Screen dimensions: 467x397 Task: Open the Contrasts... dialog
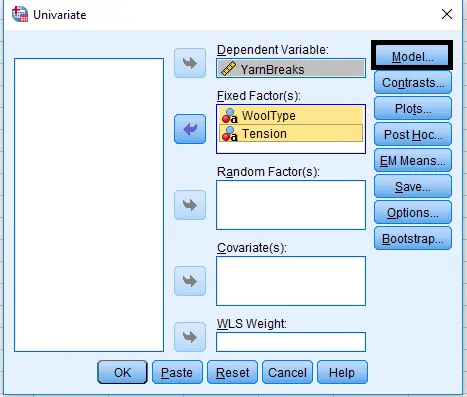tap(413, 82)
